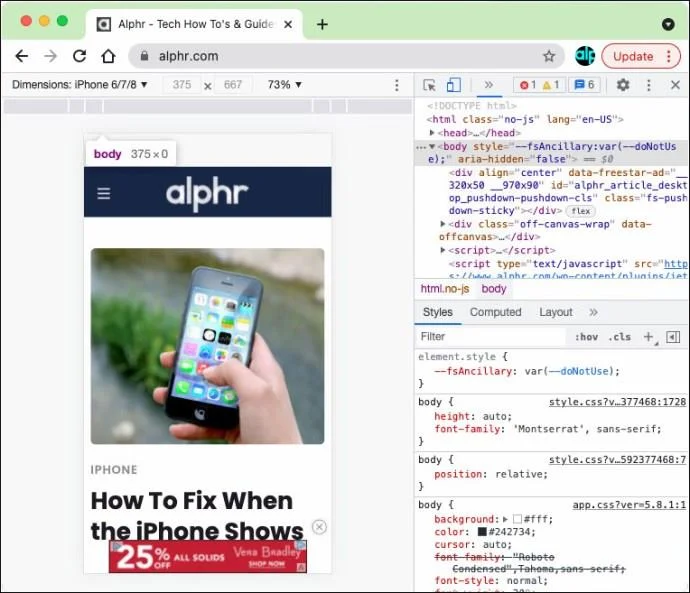Open DevTools settings gear
The image size is (690, 593).
623,85
